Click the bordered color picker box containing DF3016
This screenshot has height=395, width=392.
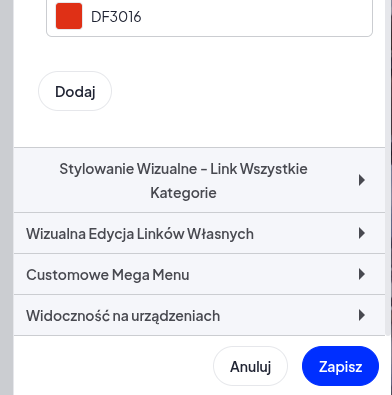209,17
